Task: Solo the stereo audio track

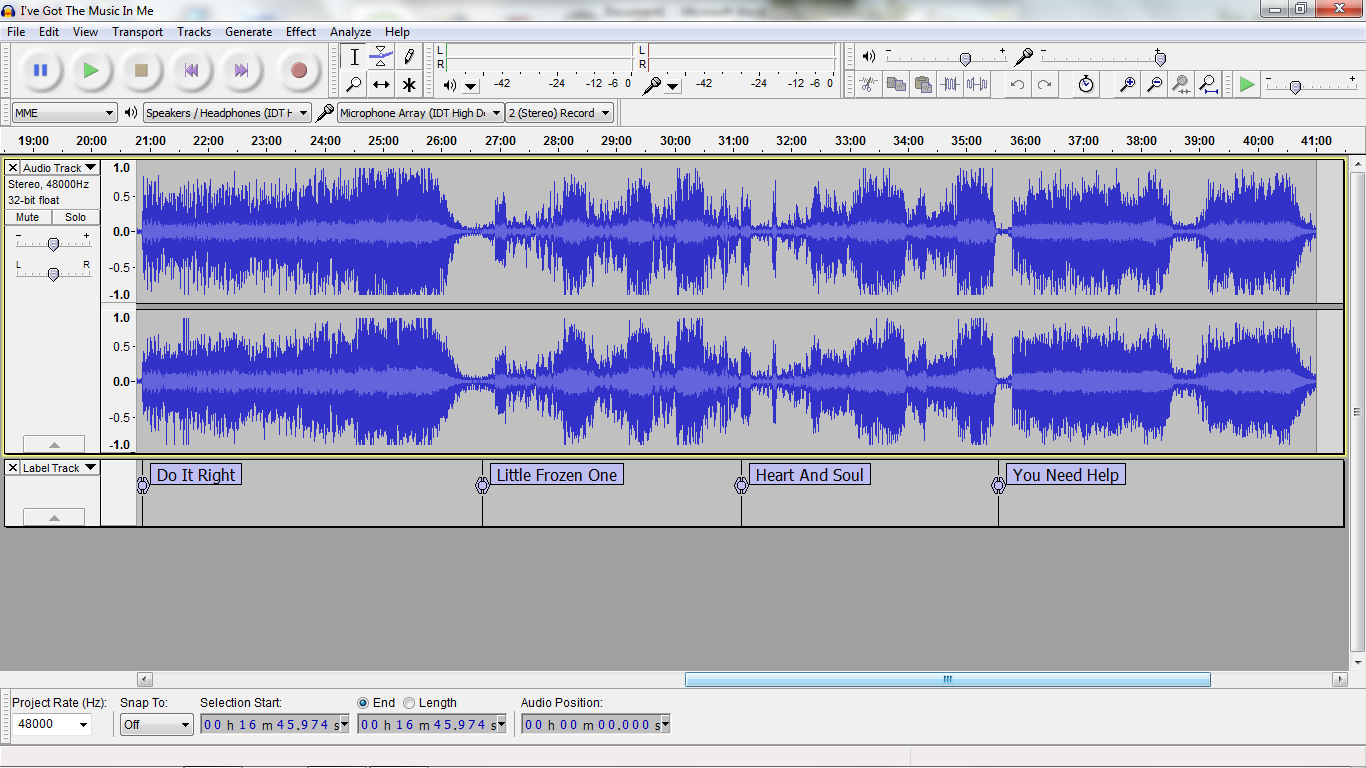Action: [x=75, y=217]
